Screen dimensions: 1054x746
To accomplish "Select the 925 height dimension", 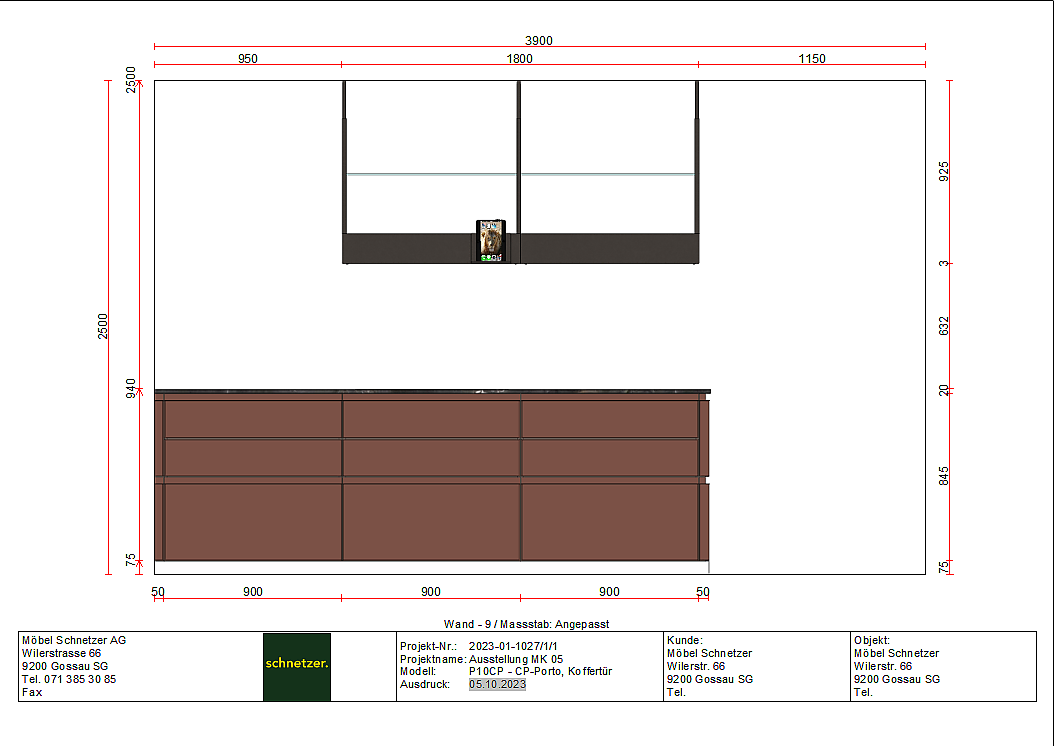I will pyautogui.click(x=944, y=171).
